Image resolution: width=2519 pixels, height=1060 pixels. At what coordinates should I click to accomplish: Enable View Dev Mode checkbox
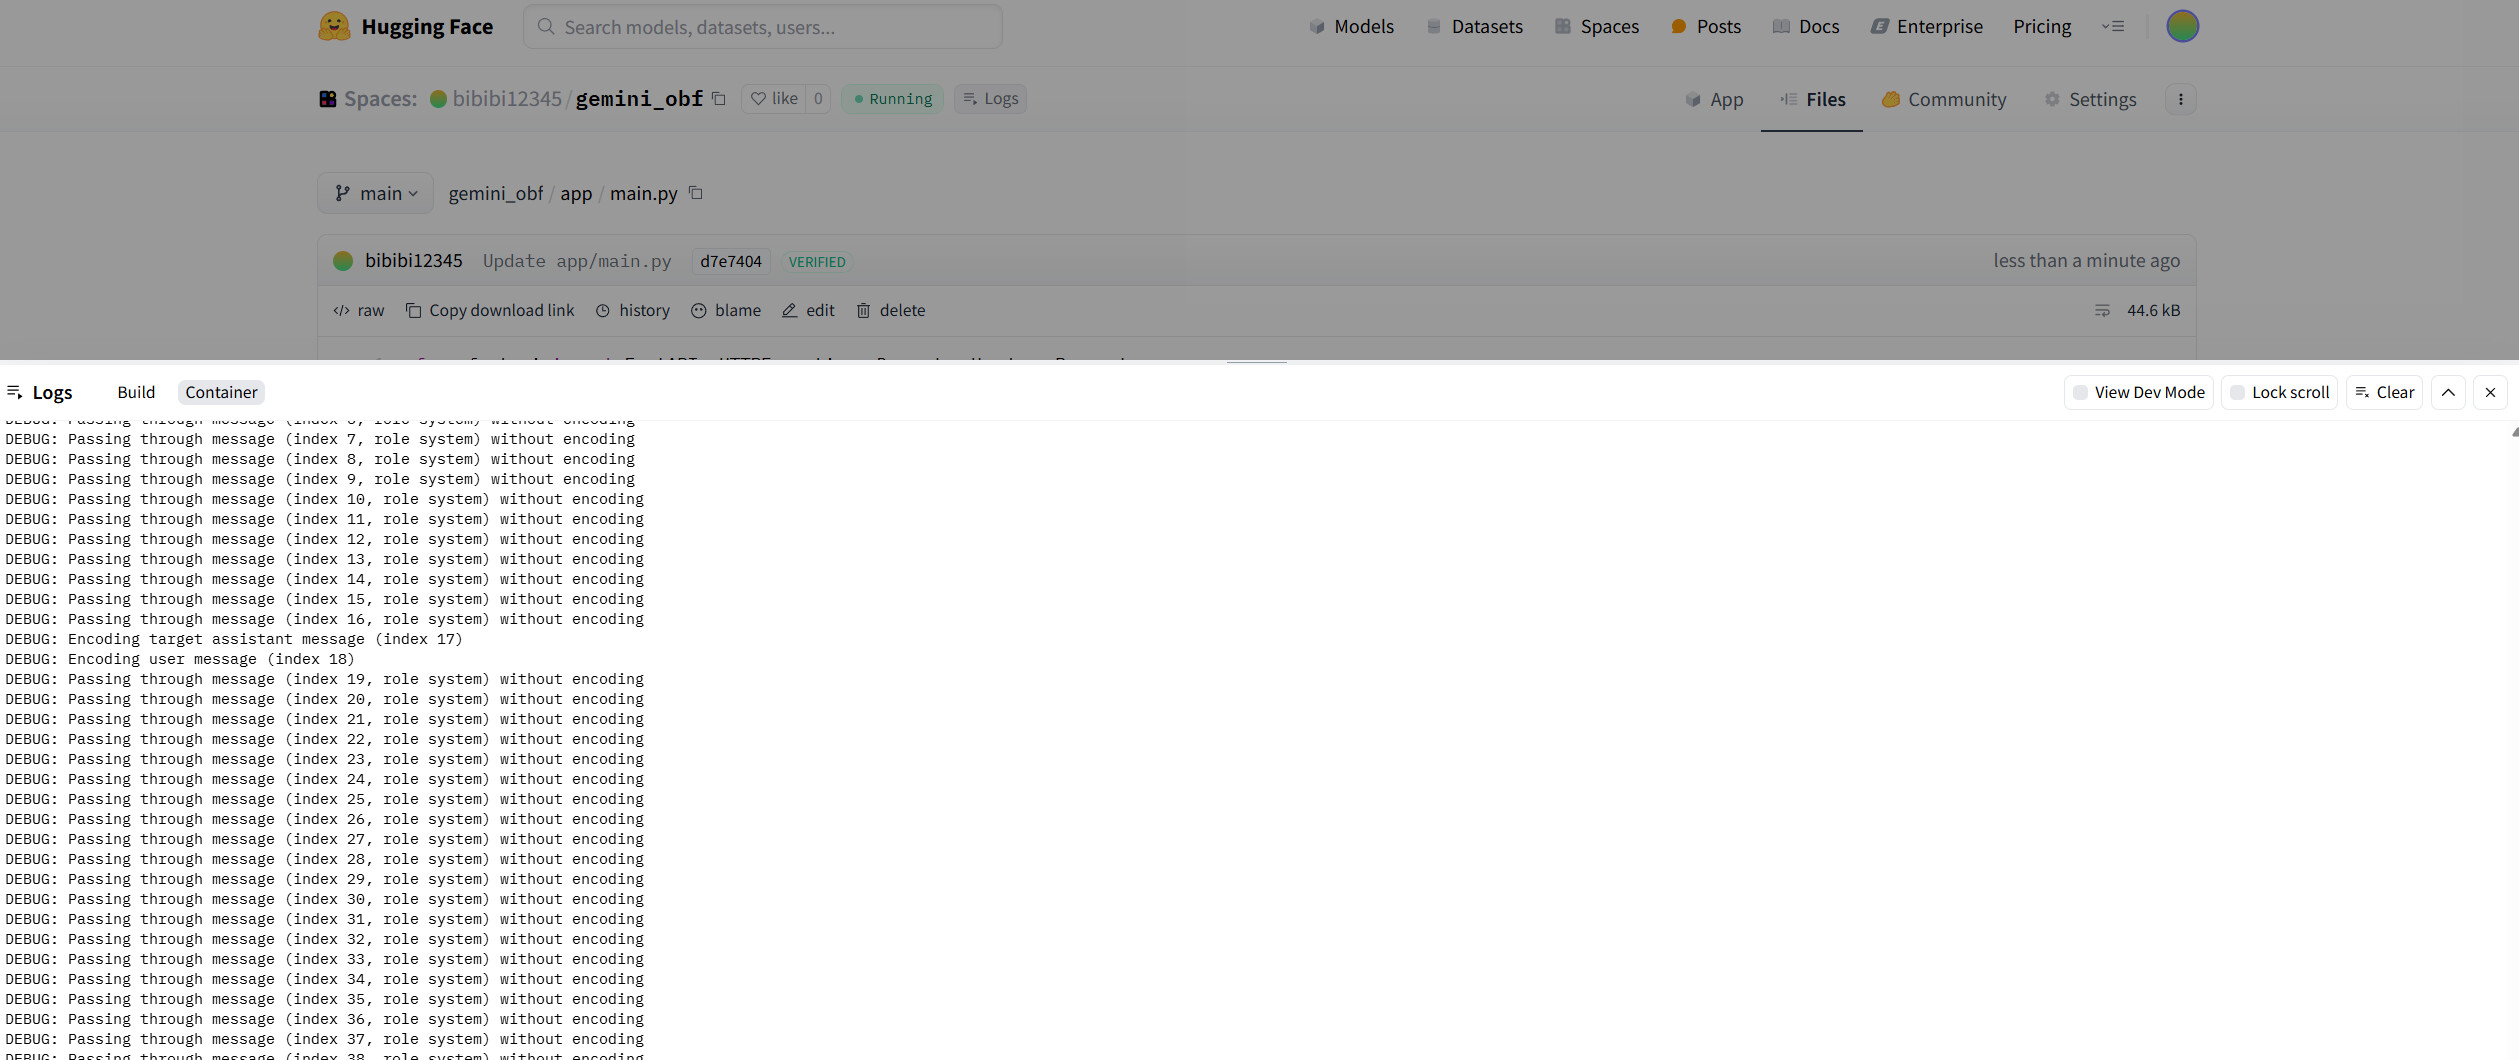2080,393
